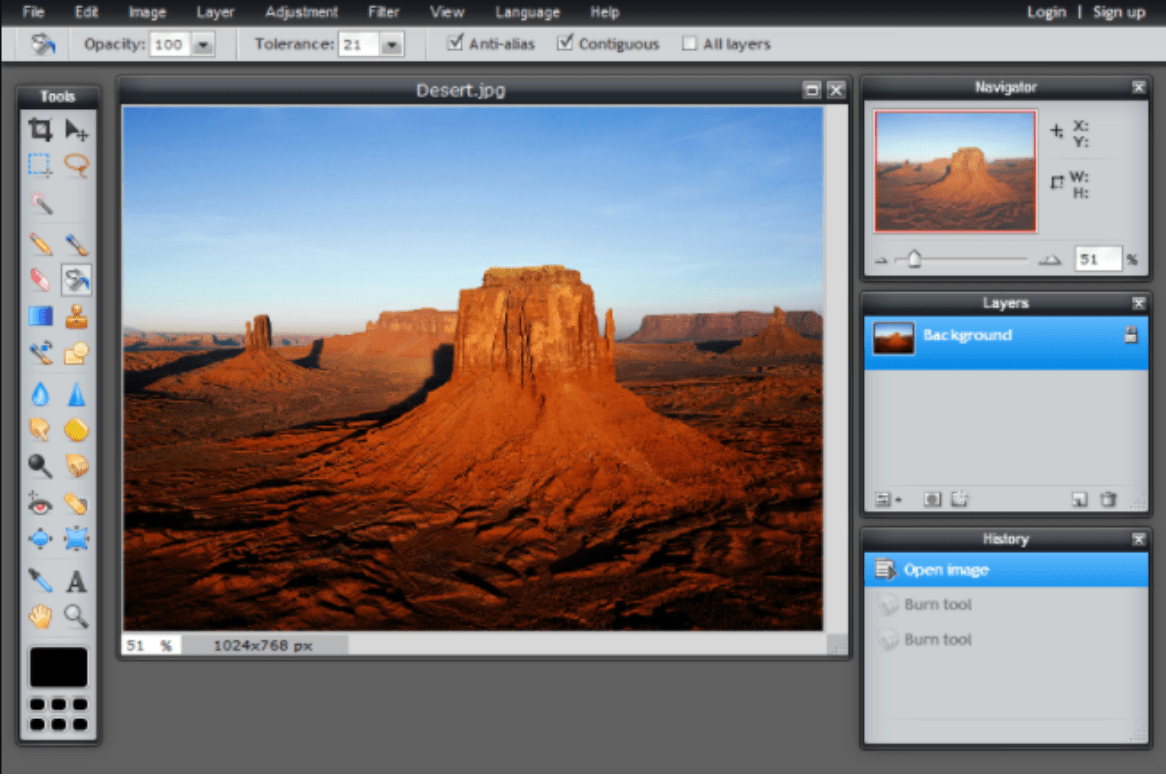
Task: Select the Blur droplet tool
Action: point(40,394)
